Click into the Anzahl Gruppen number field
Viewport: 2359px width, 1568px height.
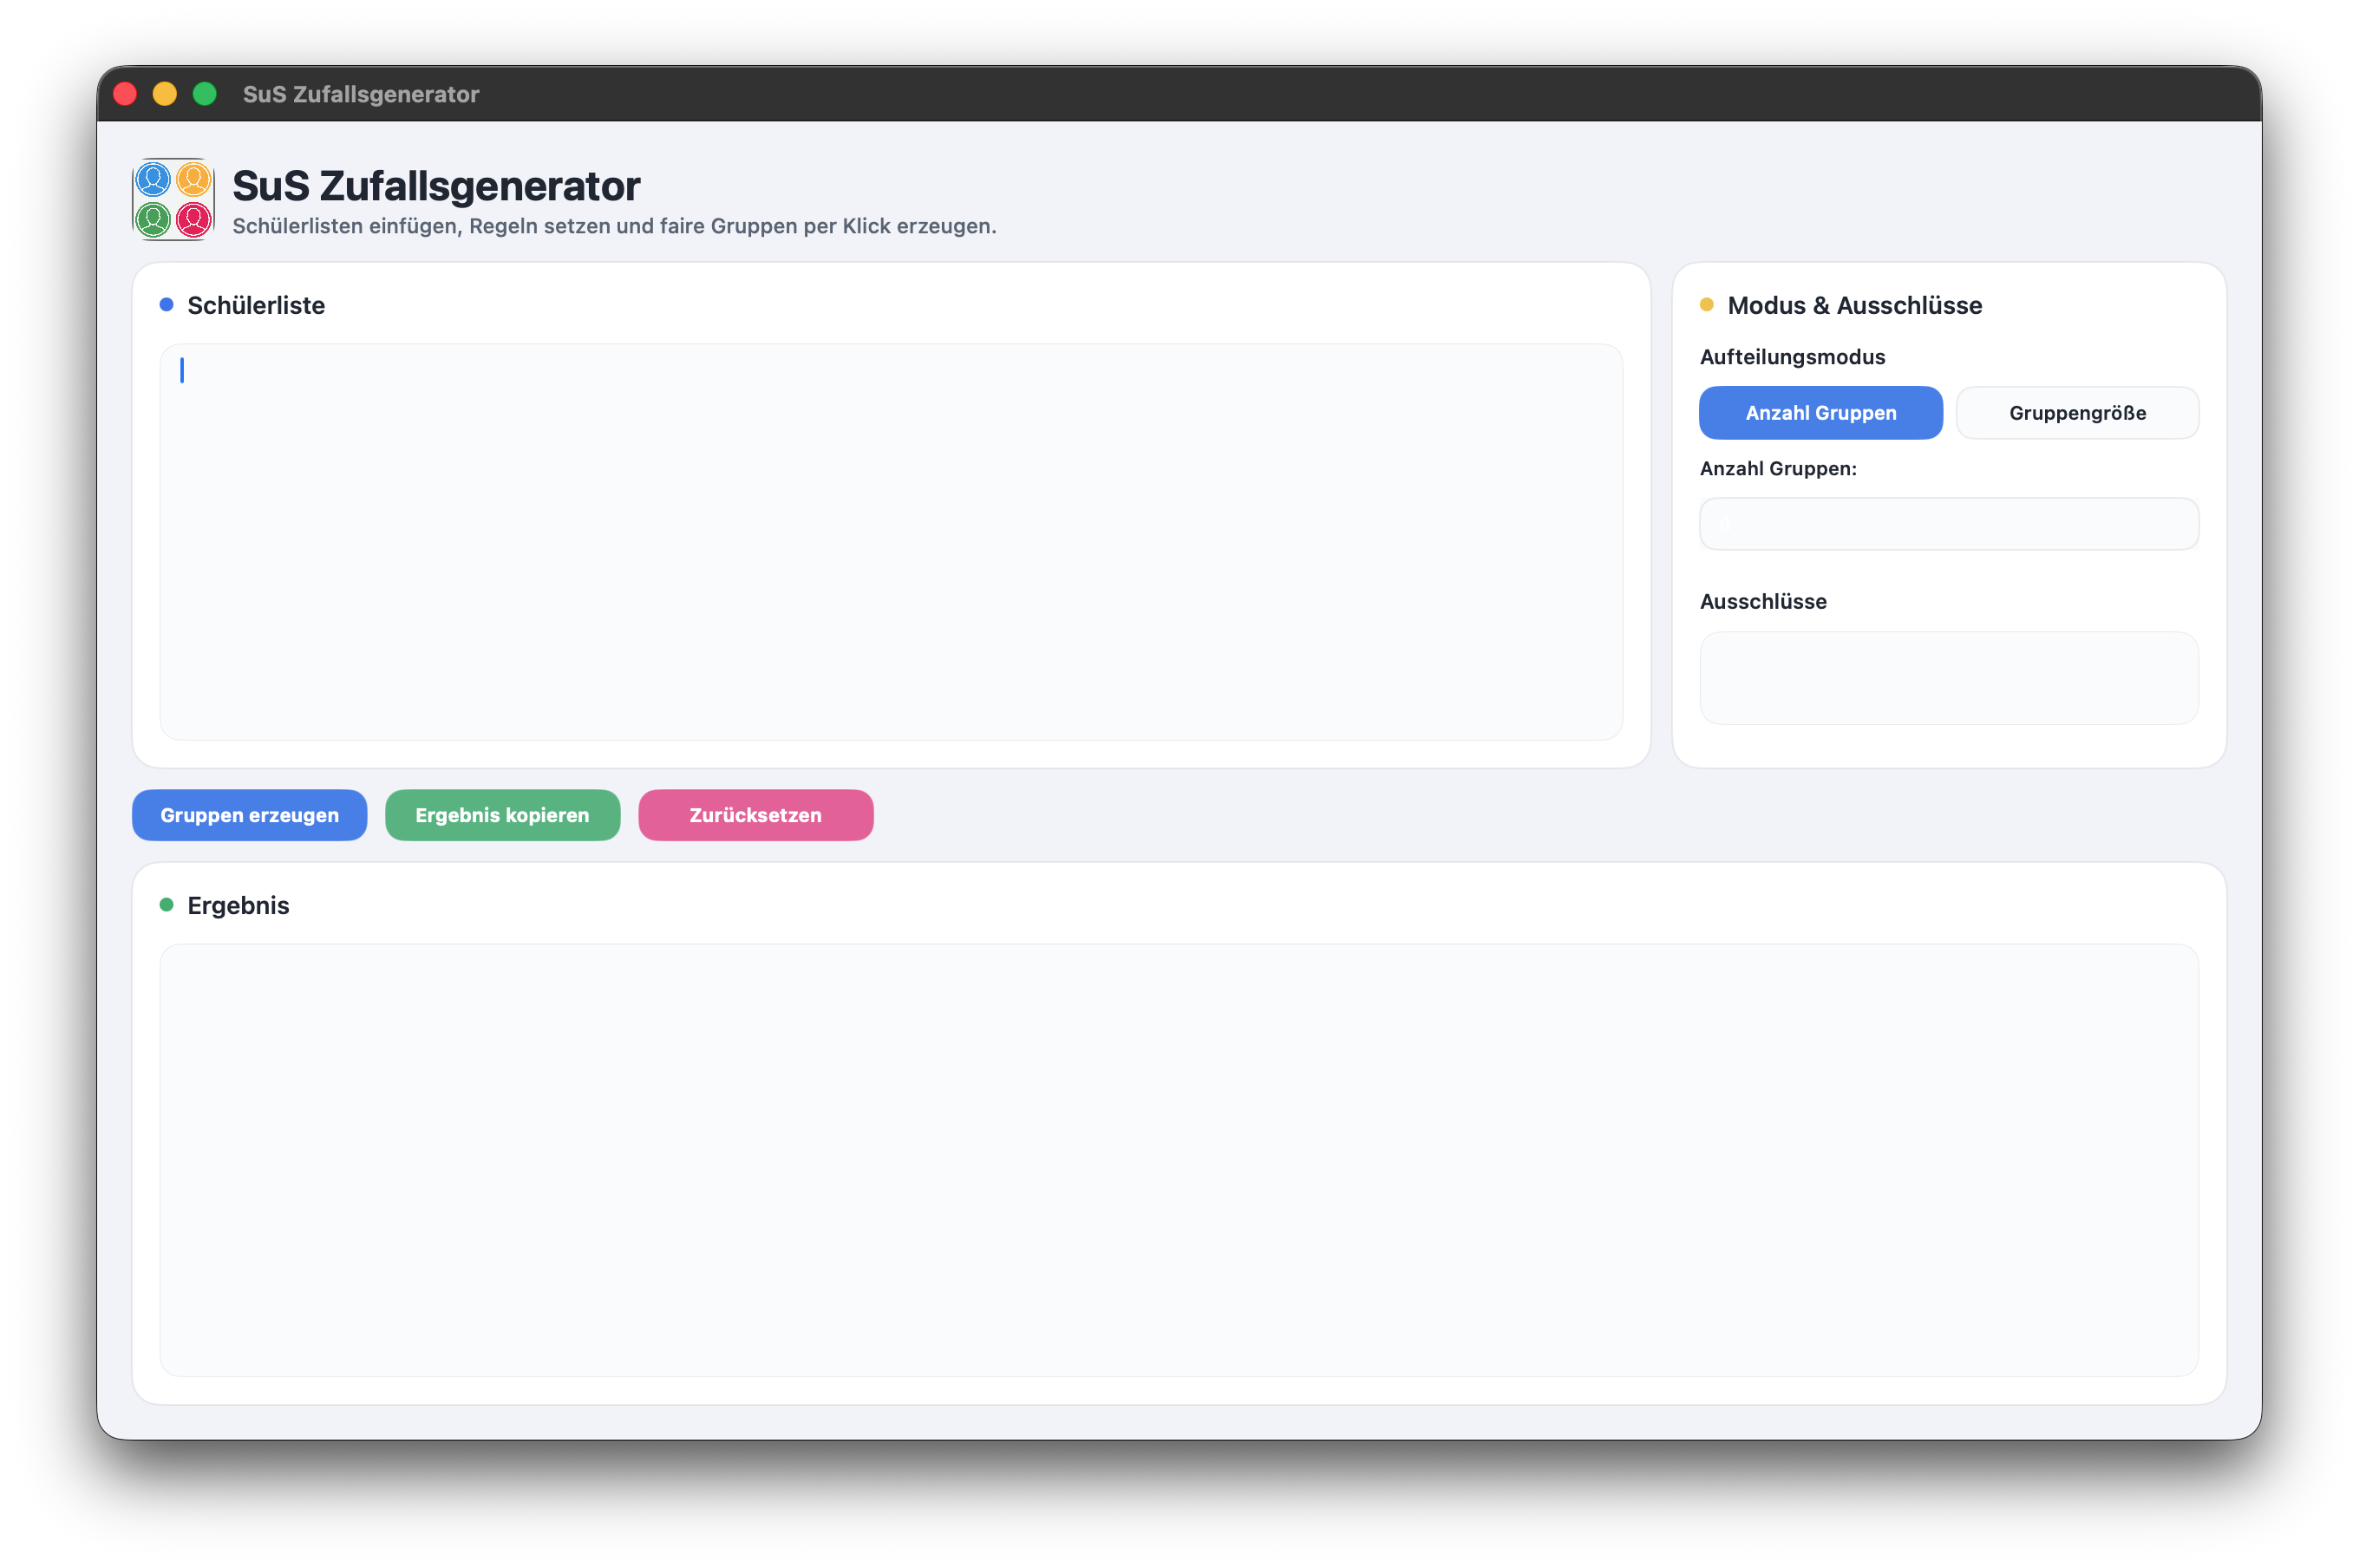tap(1948, 524)
